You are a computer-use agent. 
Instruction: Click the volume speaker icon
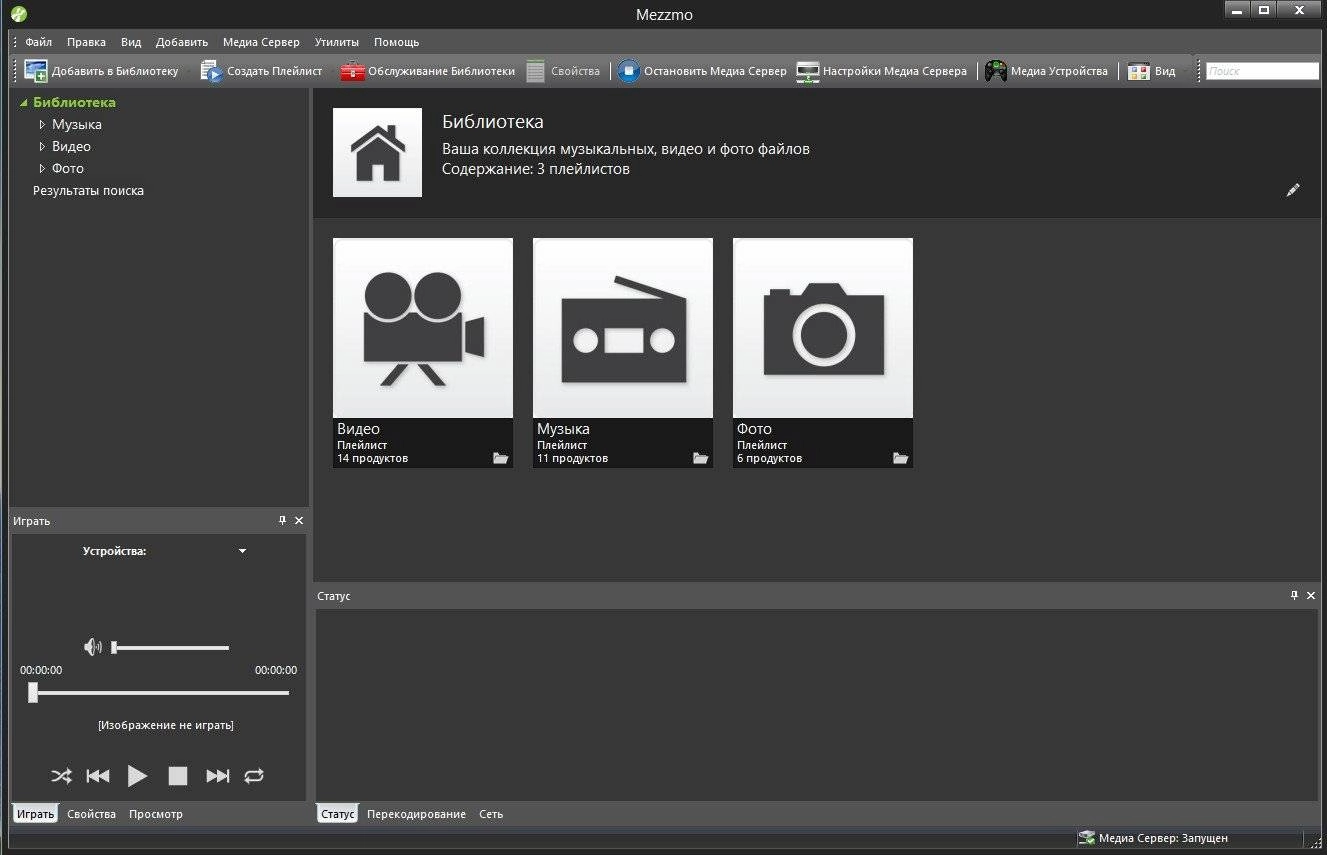coord(93,647)
